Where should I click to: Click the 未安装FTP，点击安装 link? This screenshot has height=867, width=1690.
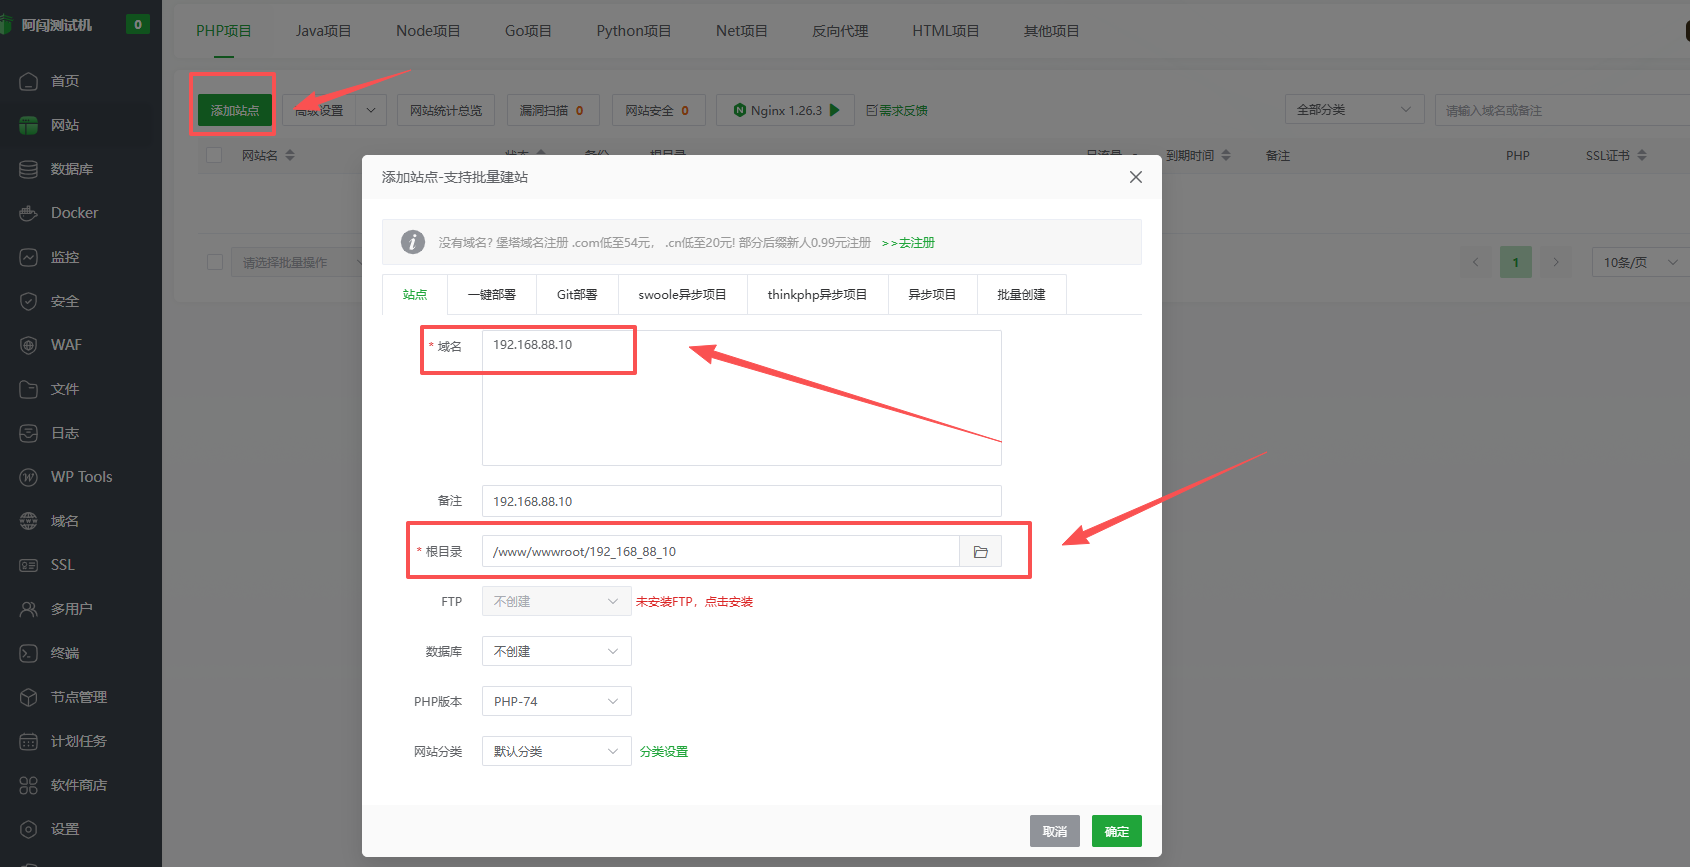695,602
